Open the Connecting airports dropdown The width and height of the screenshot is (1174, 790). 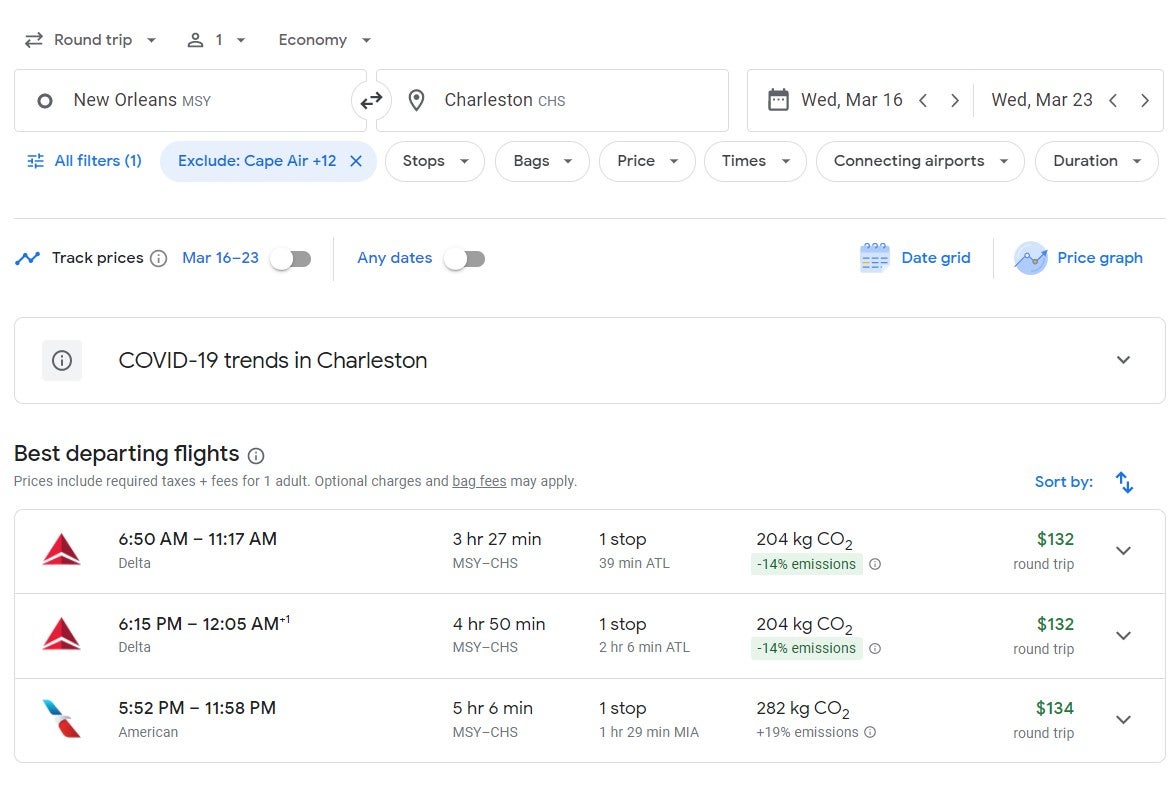(919, 160)
